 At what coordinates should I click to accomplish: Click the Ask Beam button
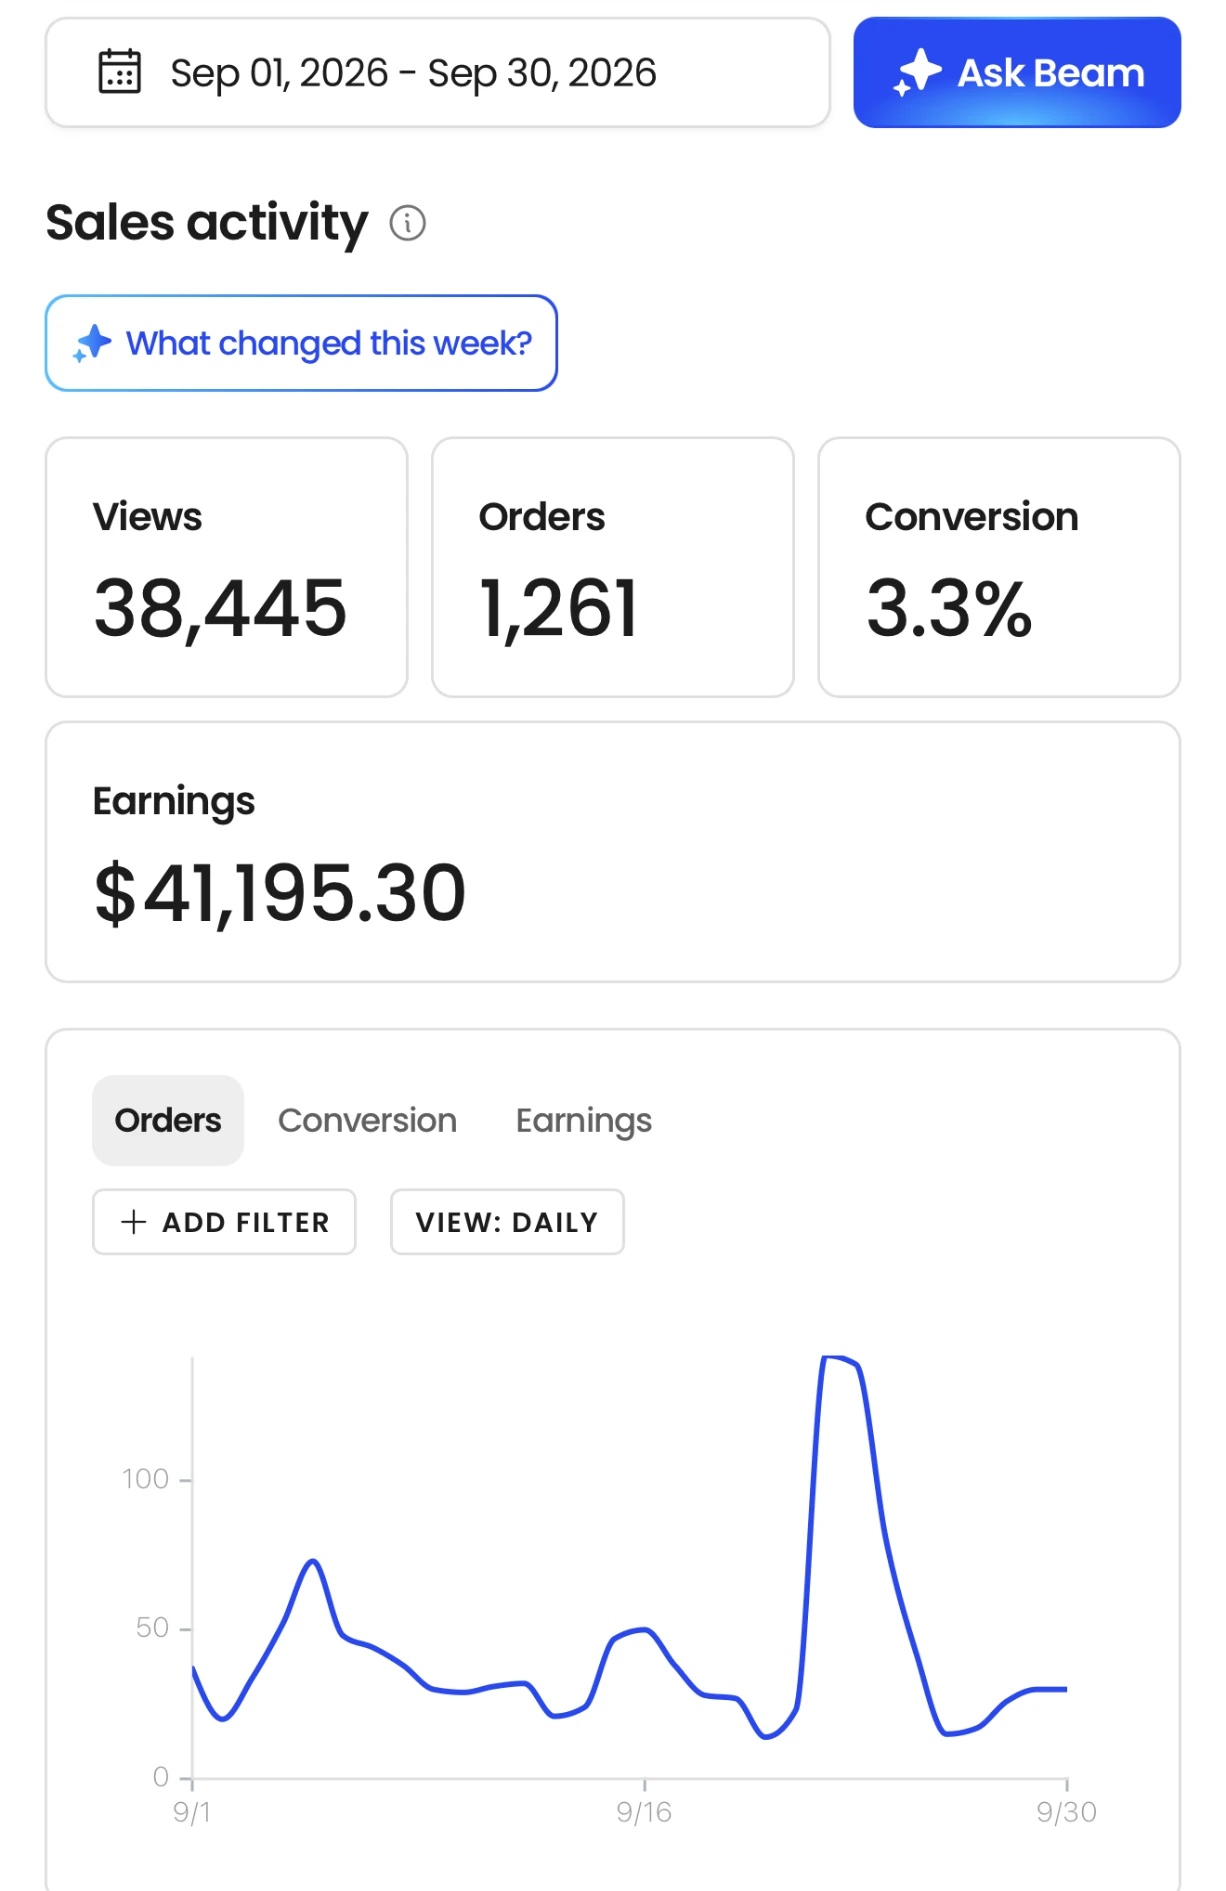coord(1017,72)
